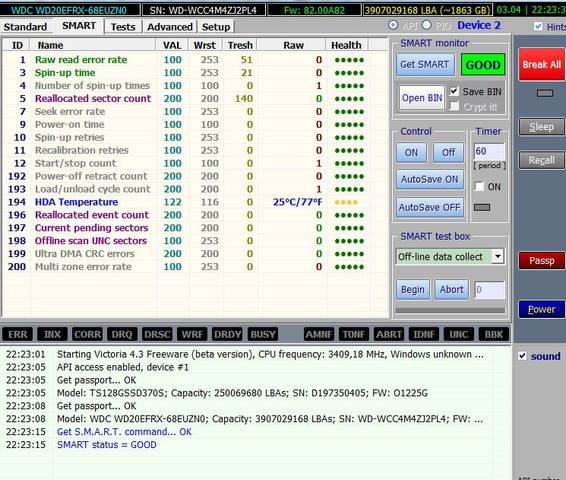The image size is (566, 480).
Task: Click the Sleep button
Action: (541, 127)
